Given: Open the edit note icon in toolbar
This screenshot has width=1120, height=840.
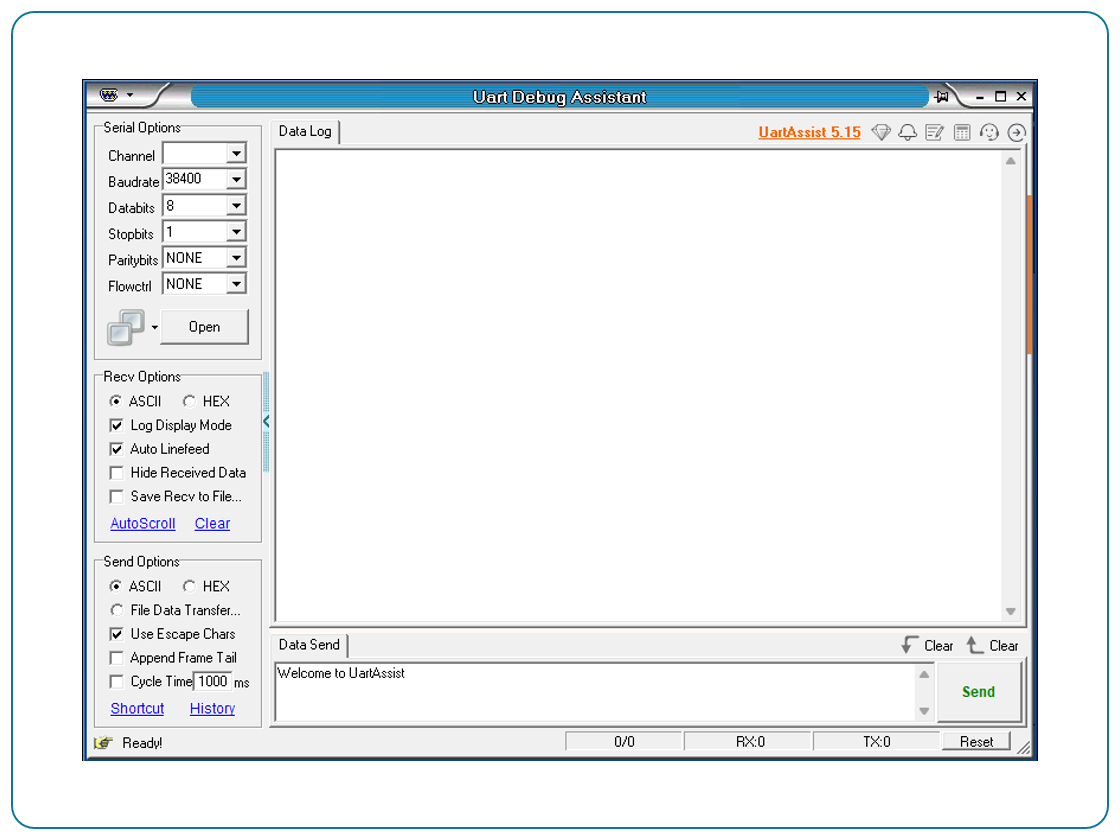Looking at the screenshot, I should [x=934, y=132].
